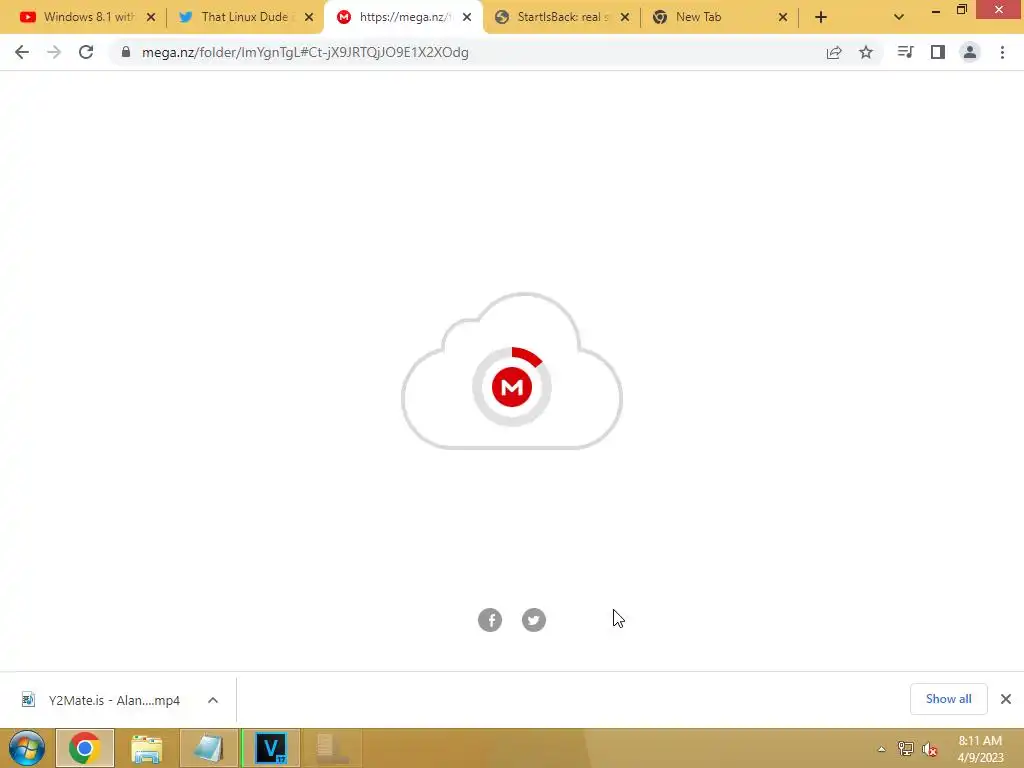Open the Vegas Pro taskbar icon

click(270, 748)
